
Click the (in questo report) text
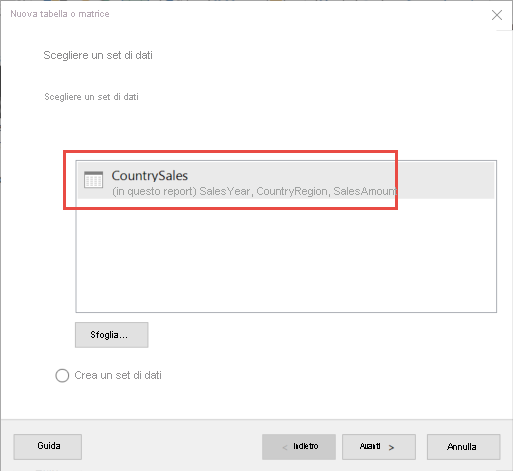[x=154, y=191]
